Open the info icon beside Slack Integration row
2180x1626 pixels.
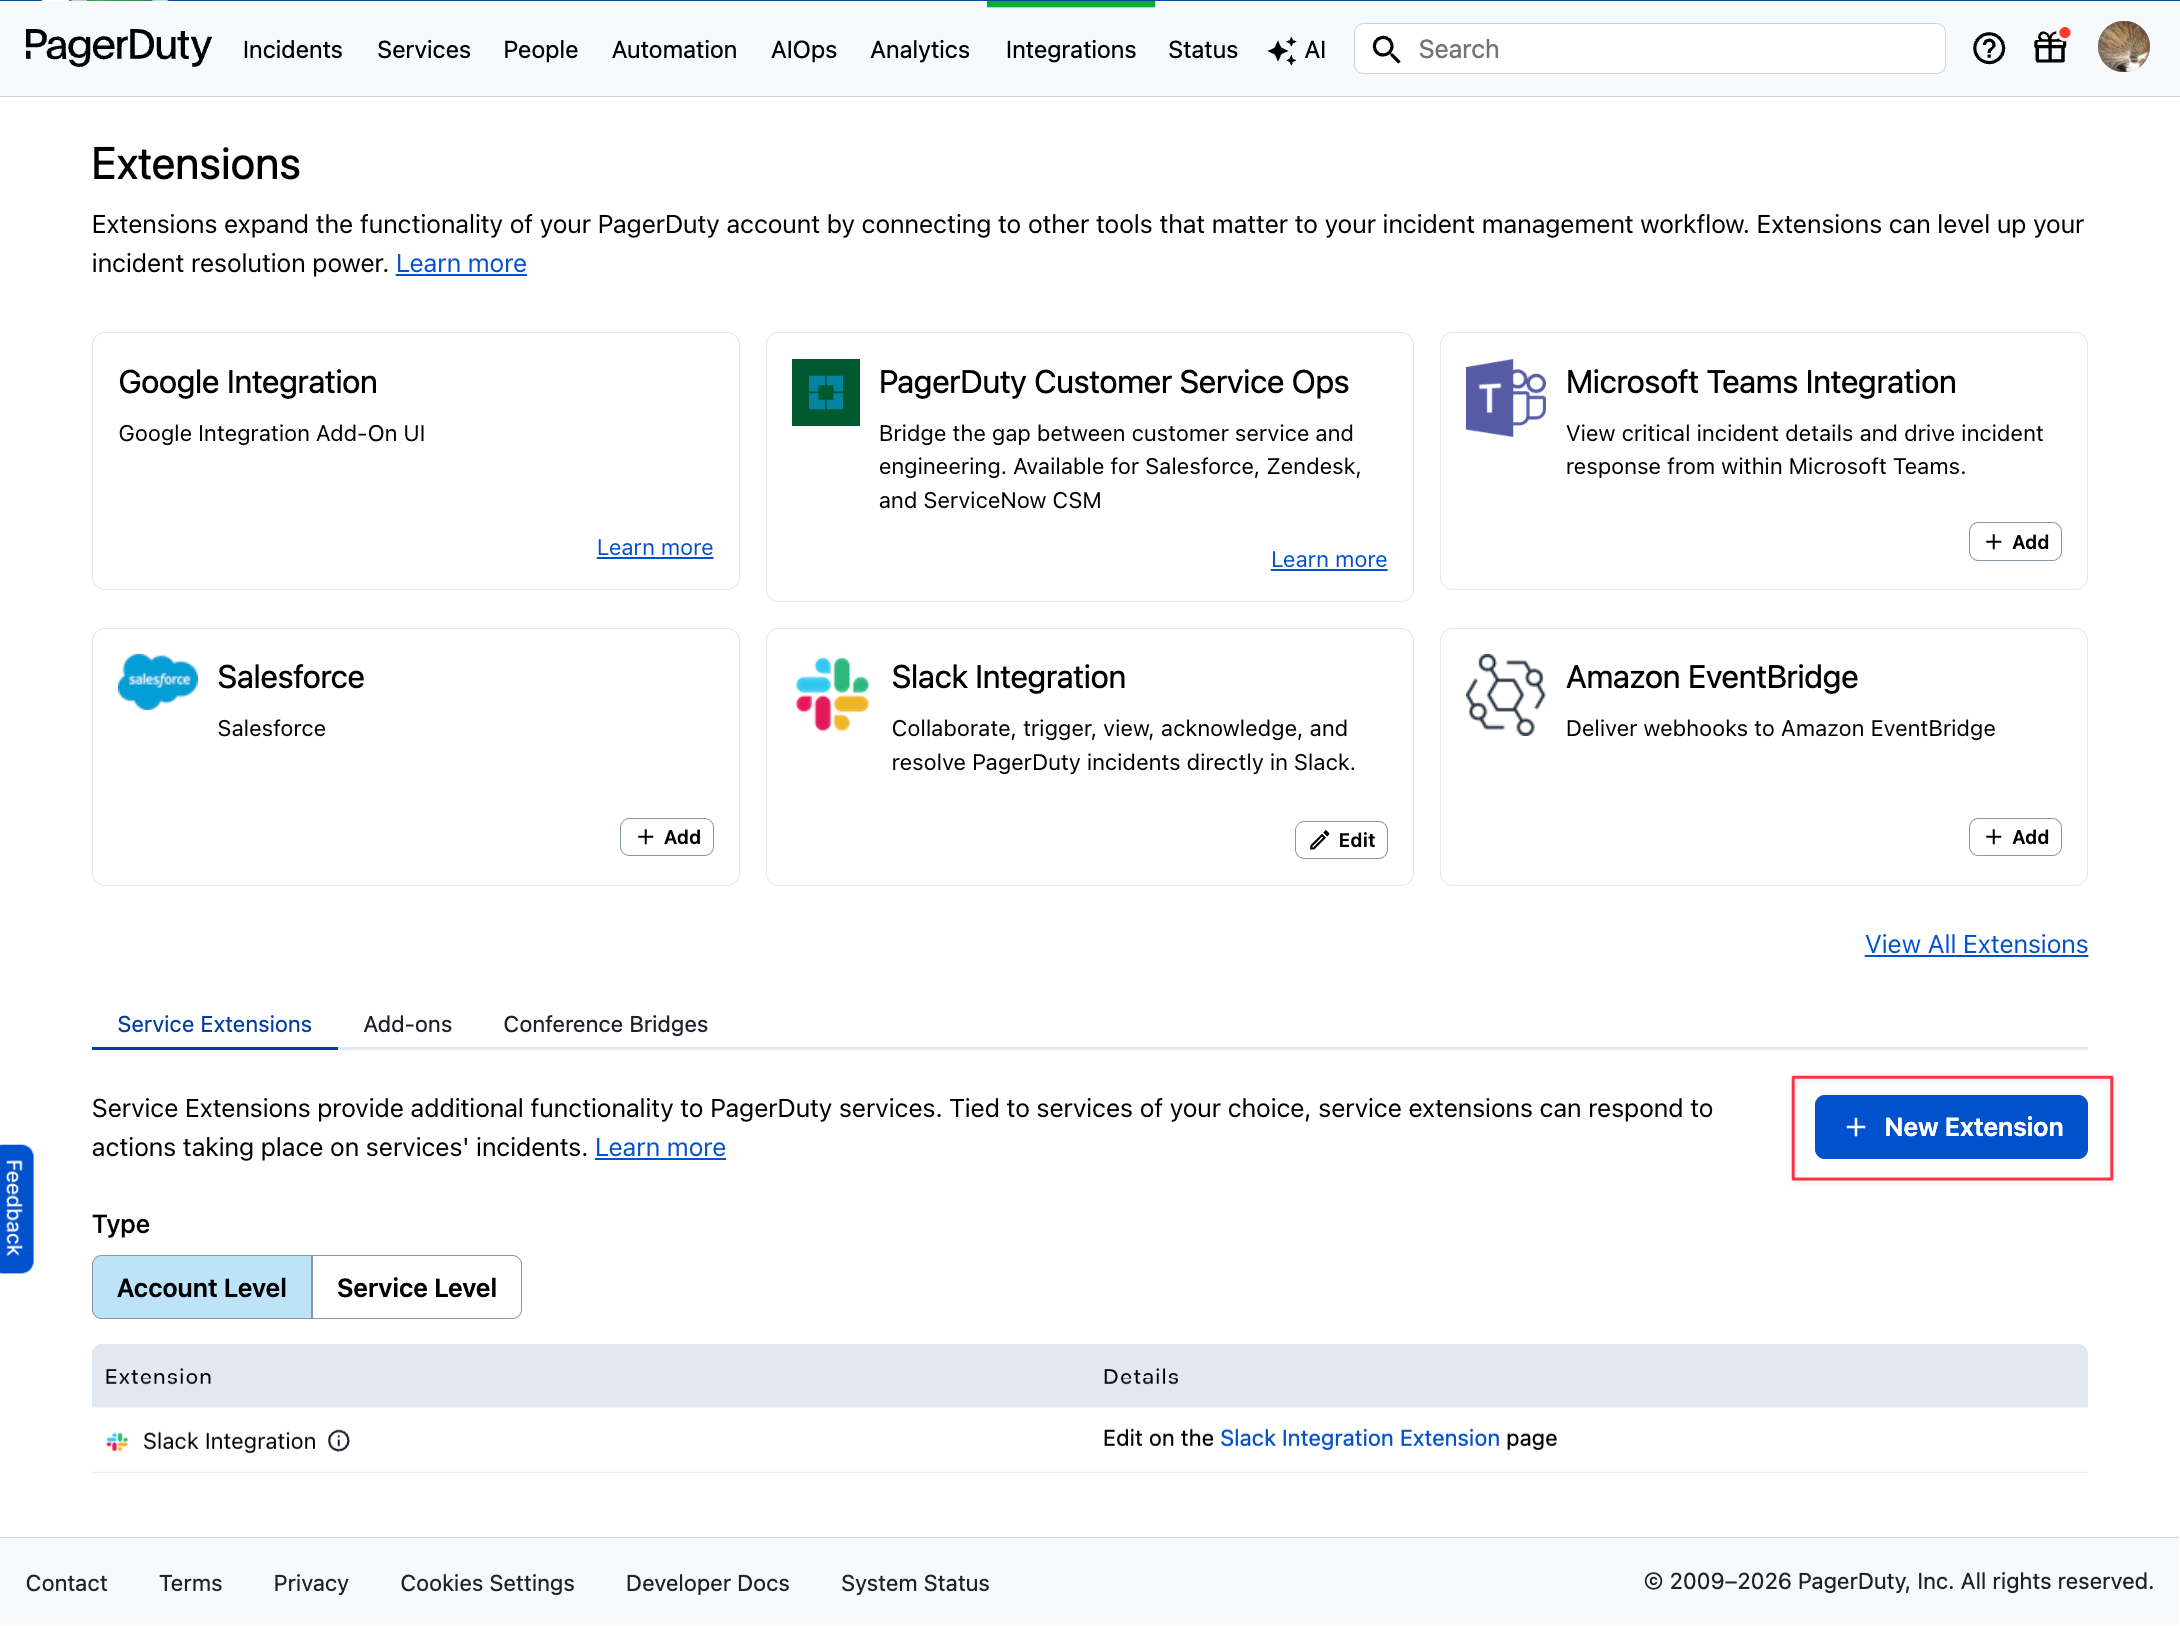pos(339,1441)
